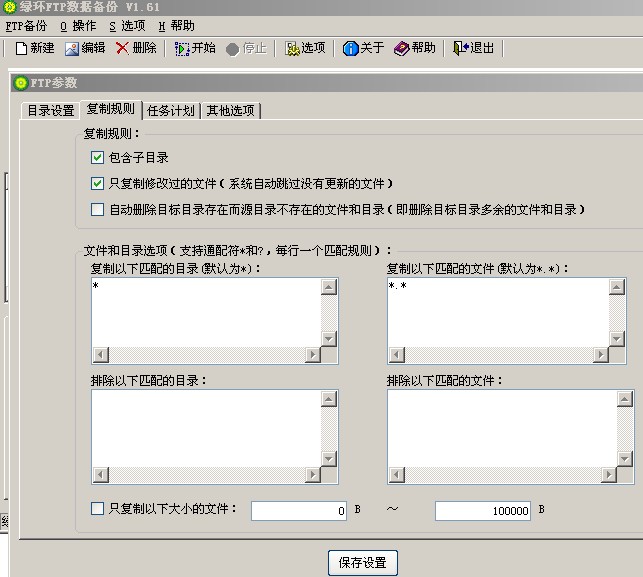Toggle 只复制修改过的文件 checkbox

coord(97,184)
